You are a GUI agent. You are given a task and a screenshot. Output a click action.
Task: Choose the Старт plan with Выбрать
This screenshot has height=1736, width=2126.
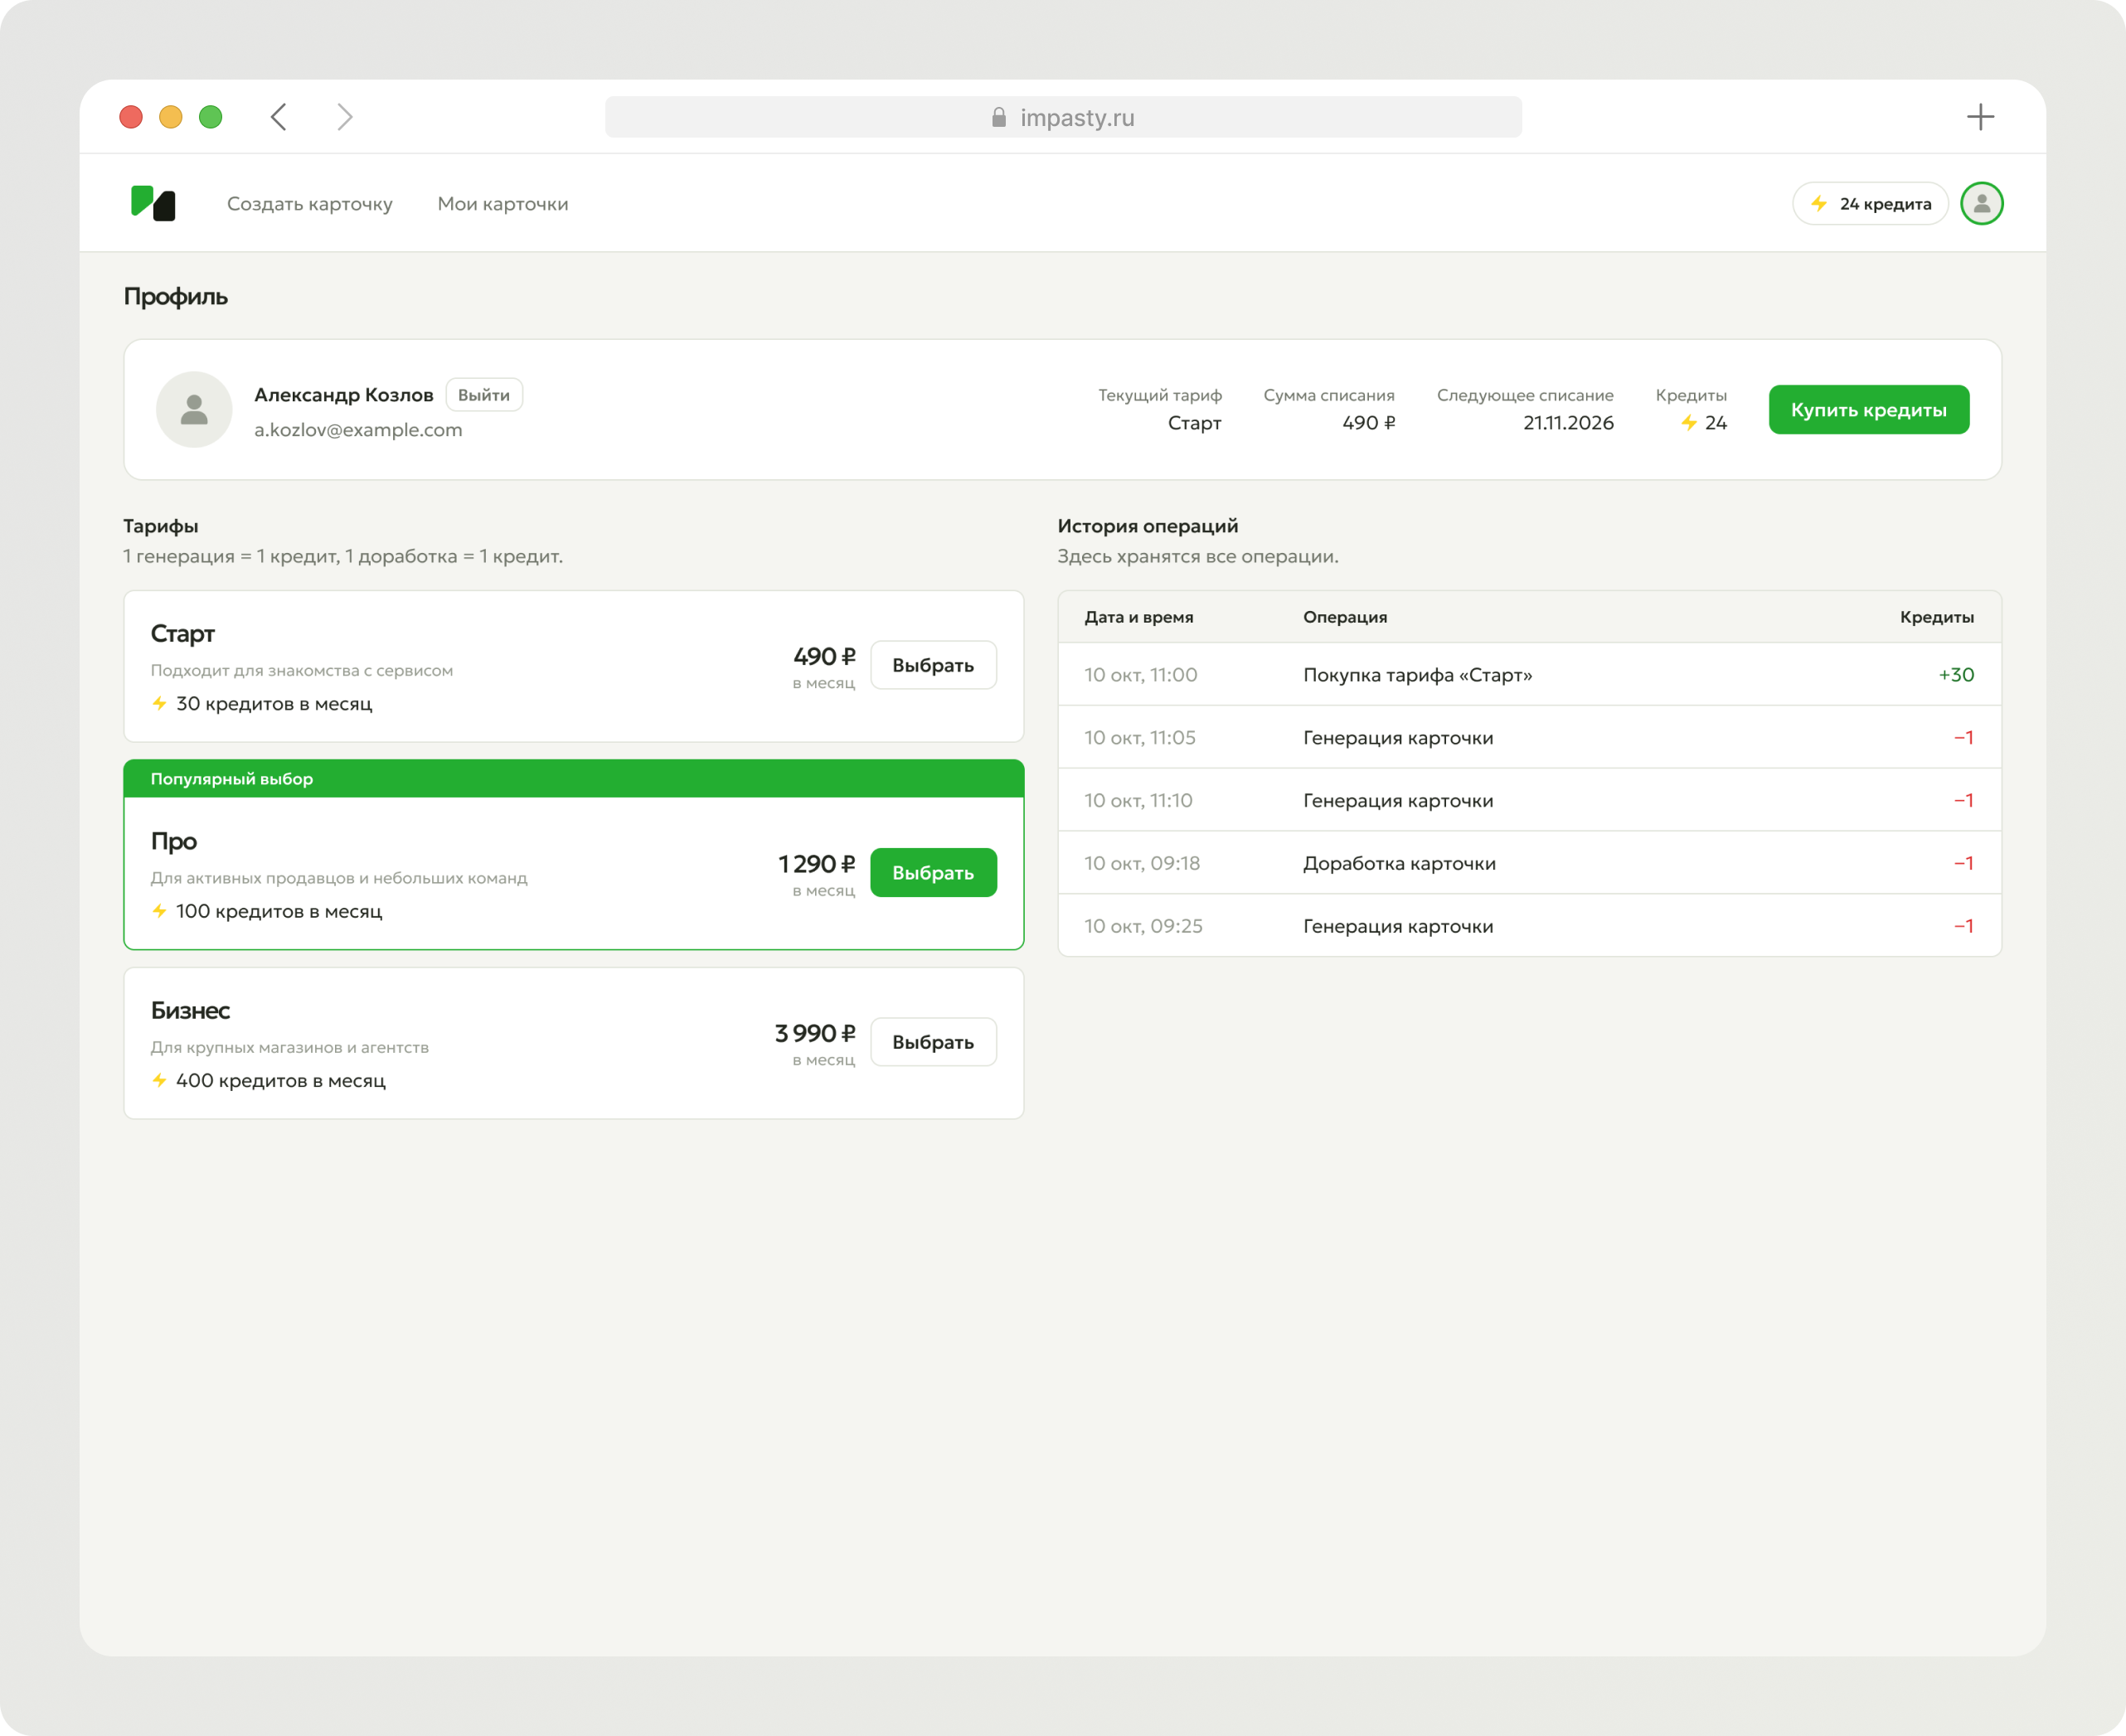coord(933,665)
